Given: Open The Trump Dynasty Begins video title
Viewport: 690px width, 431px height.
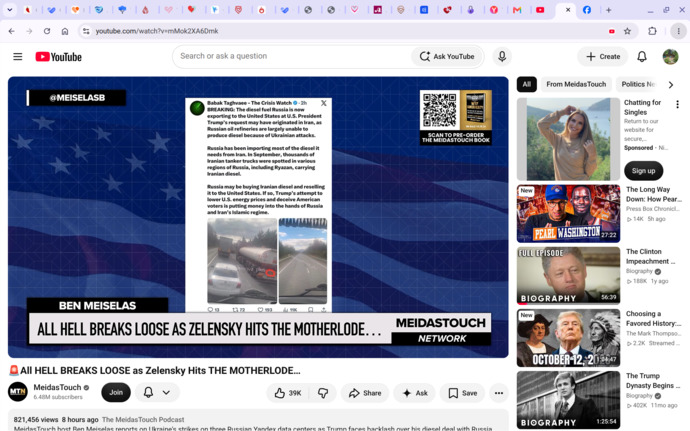Looking at the screenshot, I should [653, 380].
